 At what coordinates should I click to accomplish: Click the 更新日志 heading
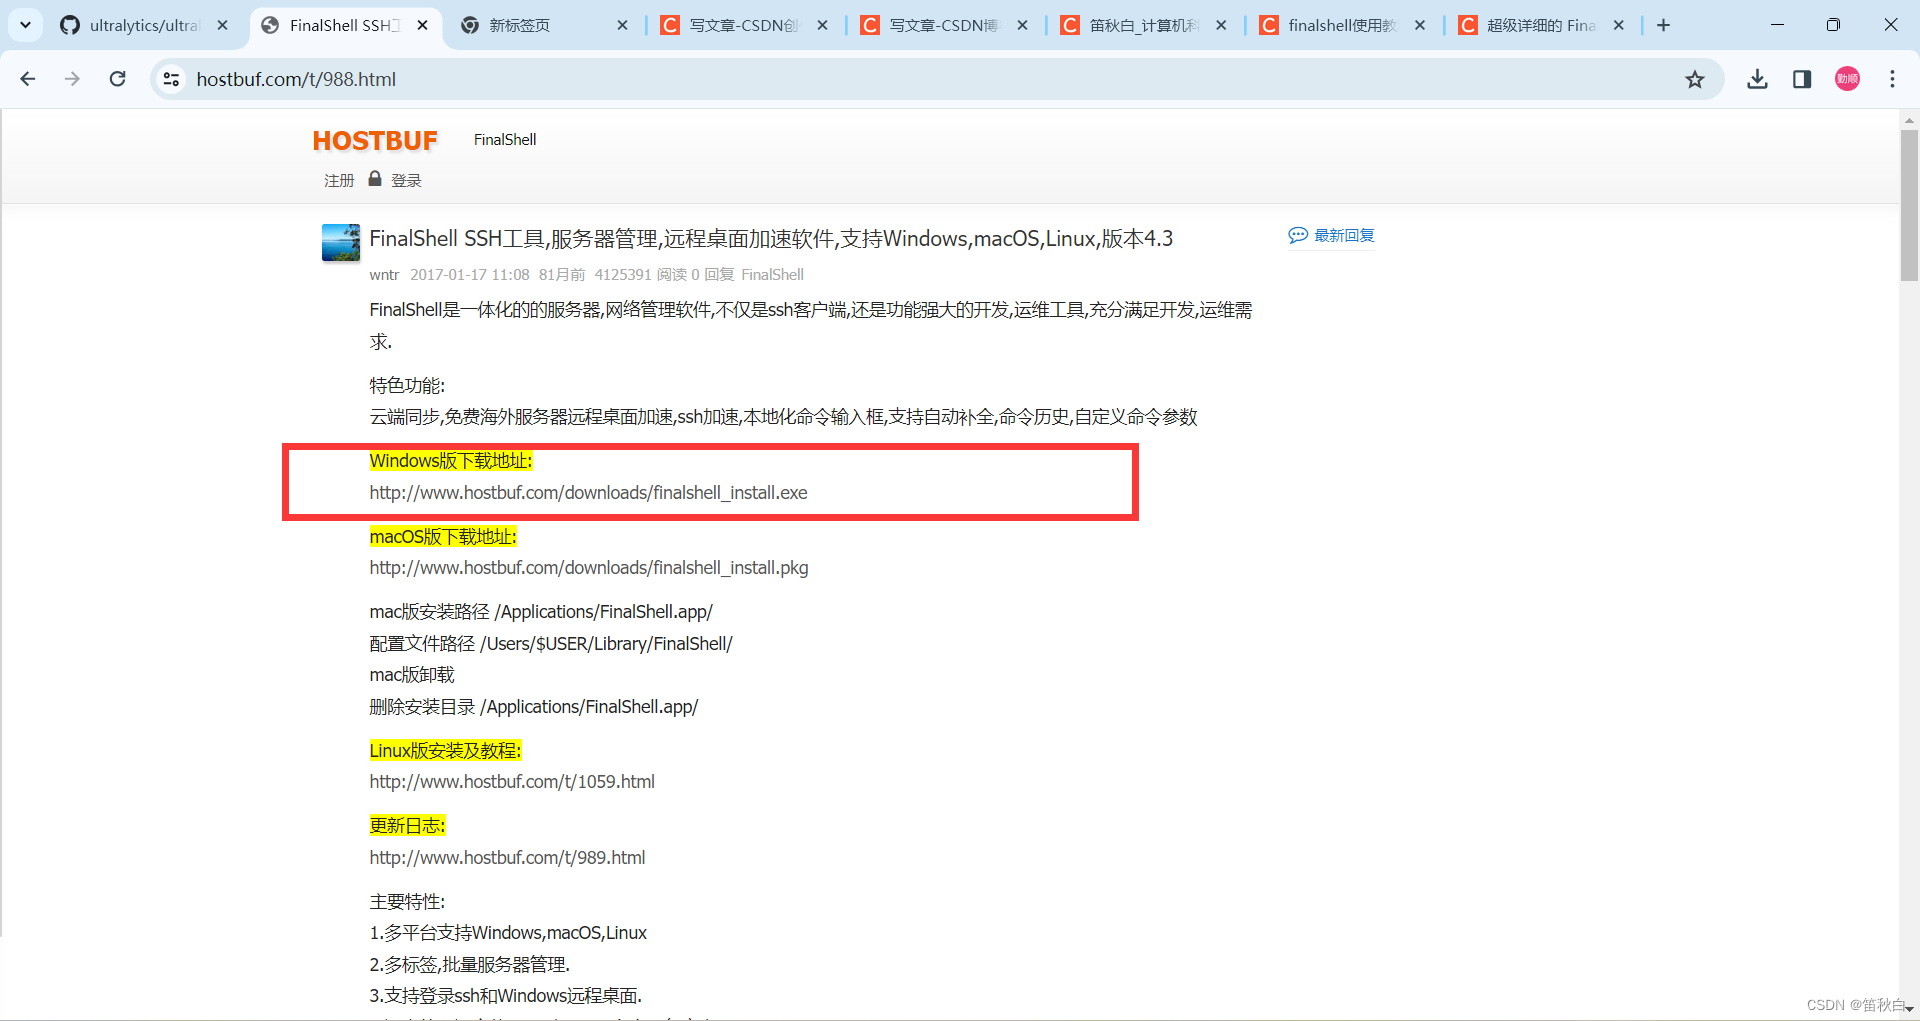coord(407,826)
